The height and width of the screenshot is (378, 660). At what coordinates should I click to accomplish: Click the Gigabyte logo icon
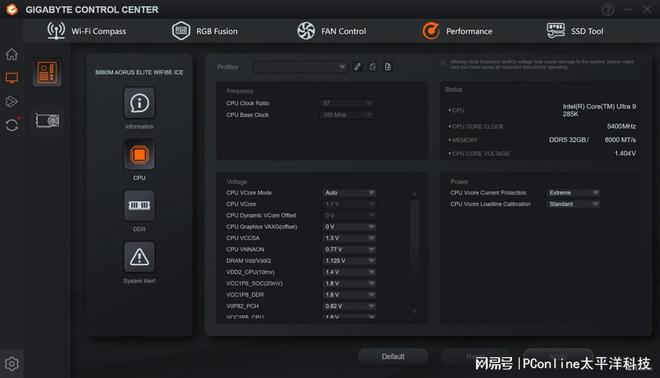pos(12,9)
